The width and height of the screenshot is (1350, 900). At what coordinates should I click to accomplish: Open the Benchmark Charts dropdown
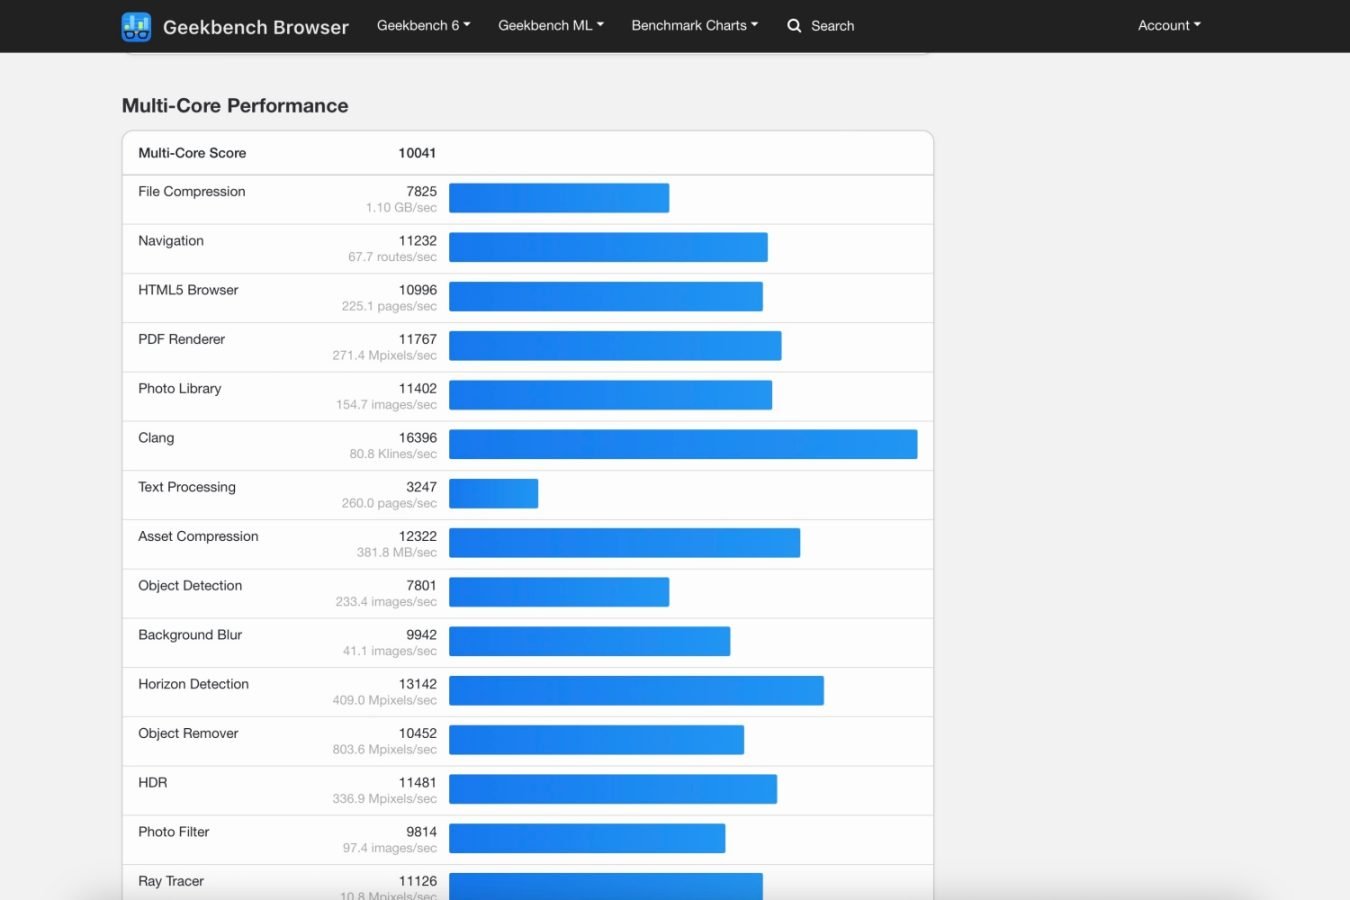(694, 25)
